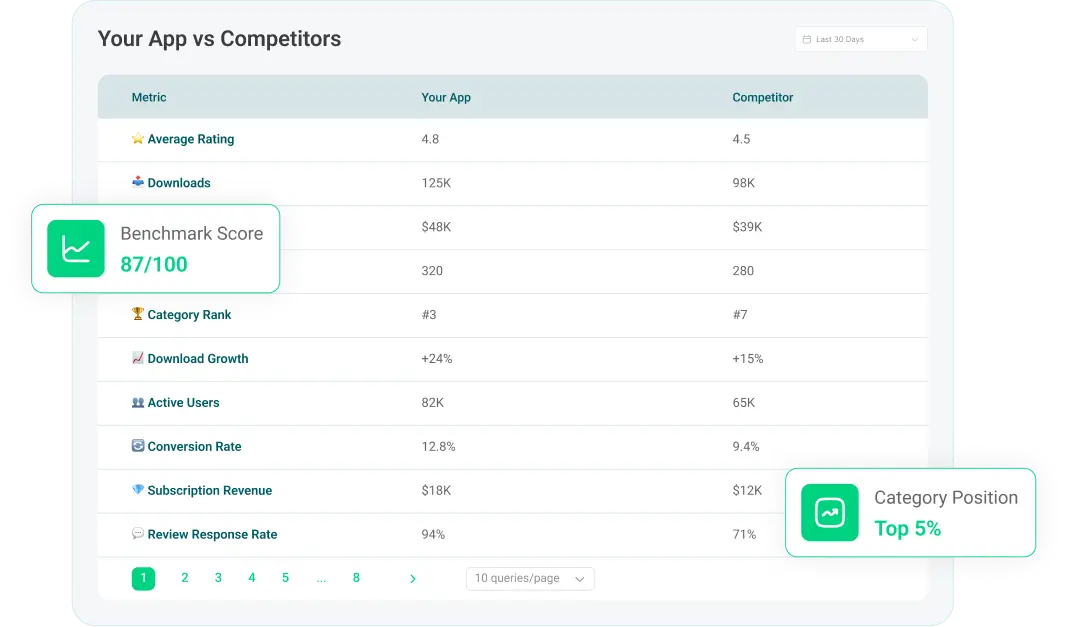Screen dimensions: 1068x627
Task: Click the #7 competitor rank value
Action: [x=740, y=315]
